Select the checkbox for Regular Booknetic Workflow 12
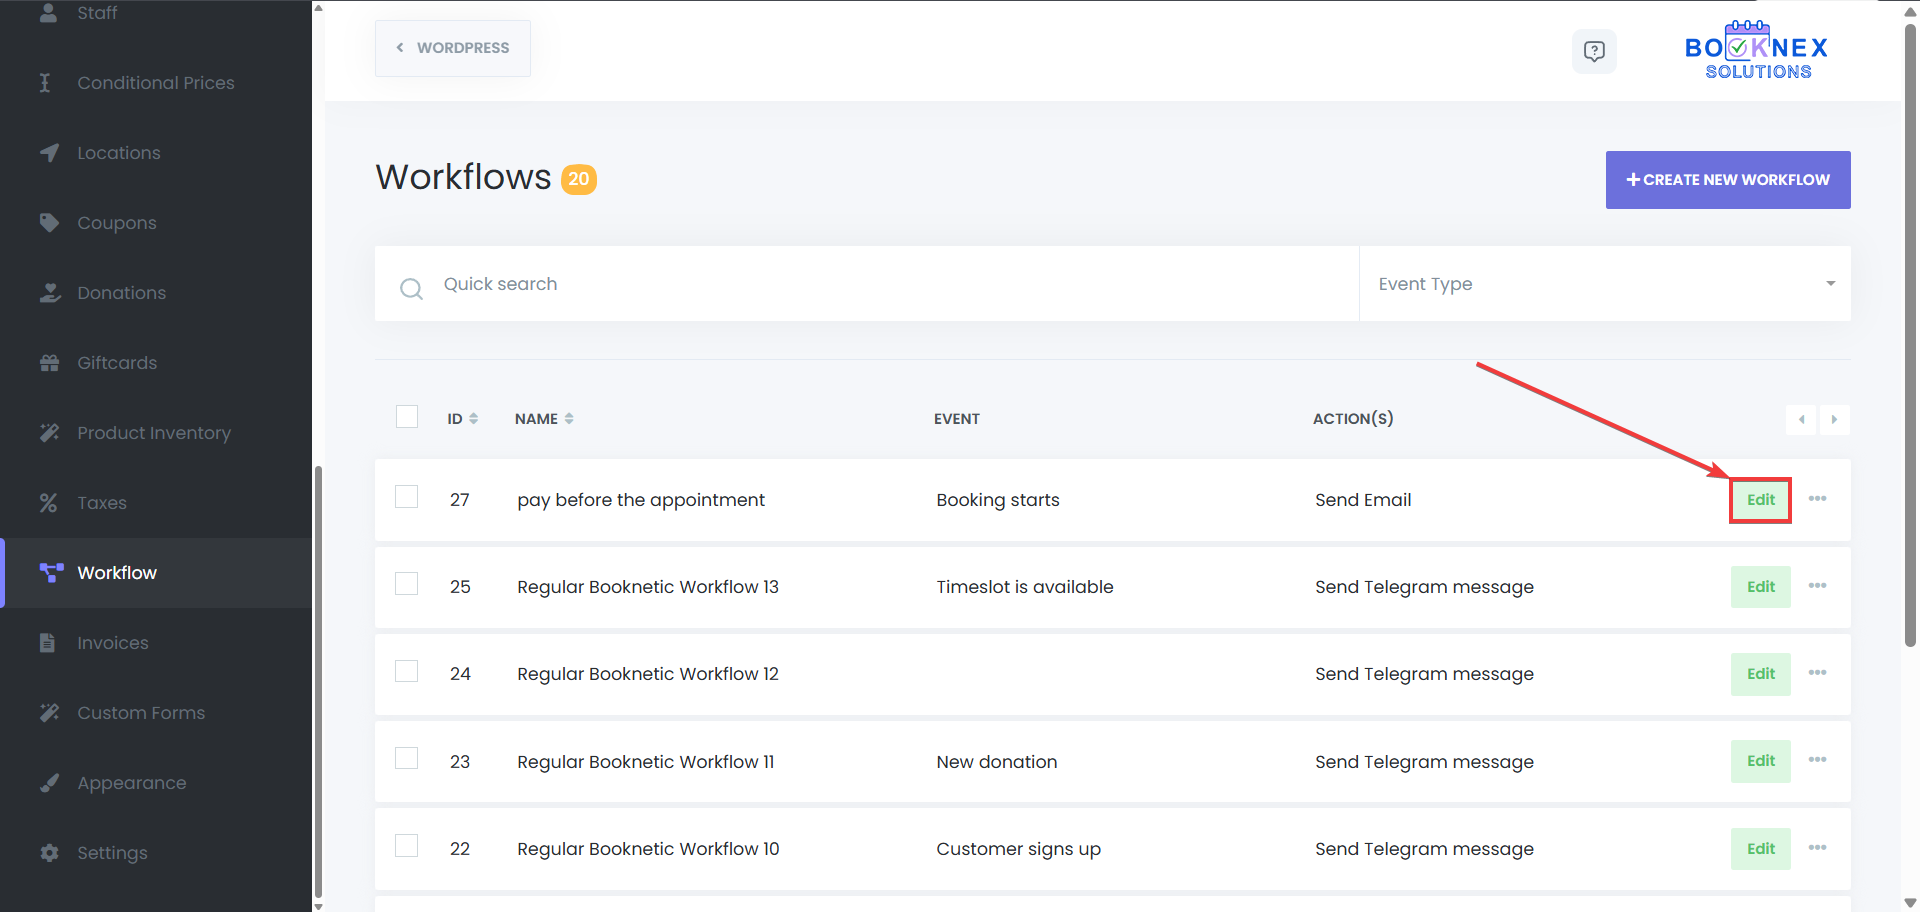Image resolution: width=1920 pixels, height=912 pixels. point(407,671)
